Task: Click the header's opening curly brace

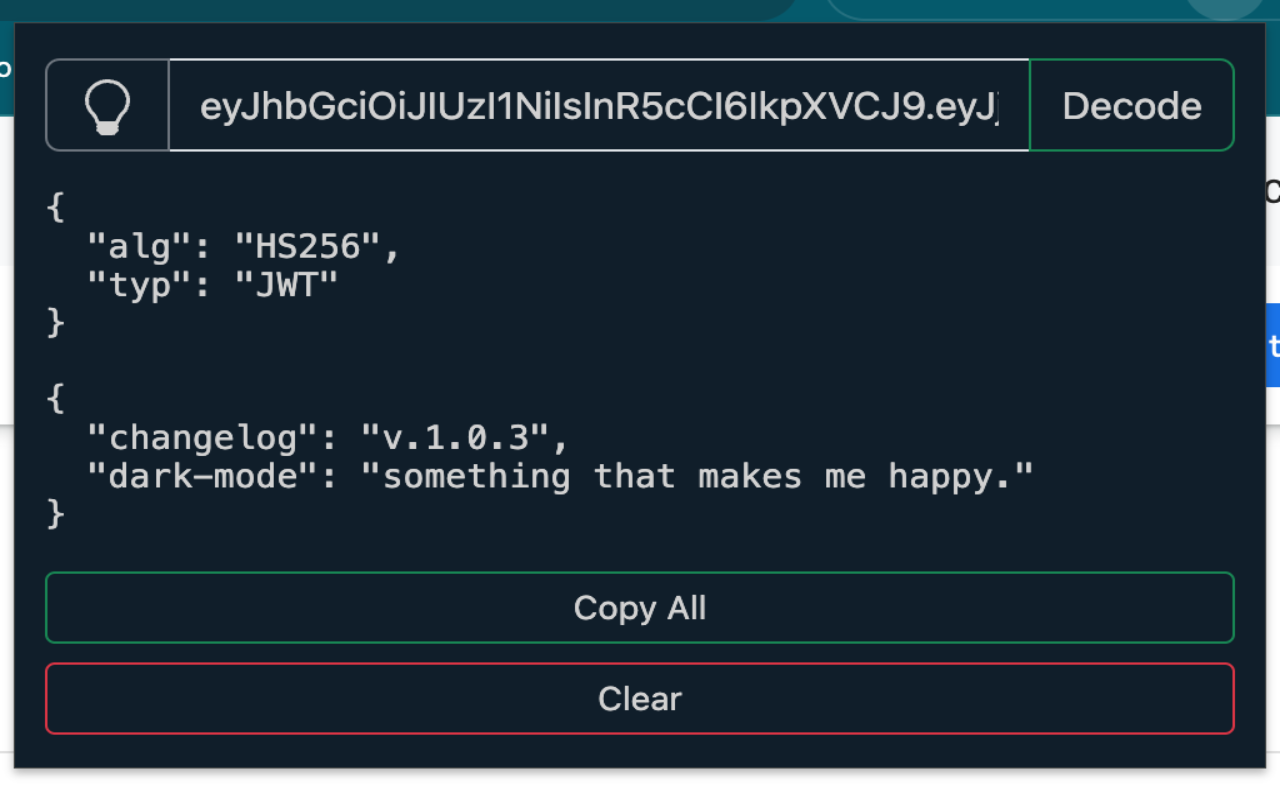Action: [x=55, y=208]
